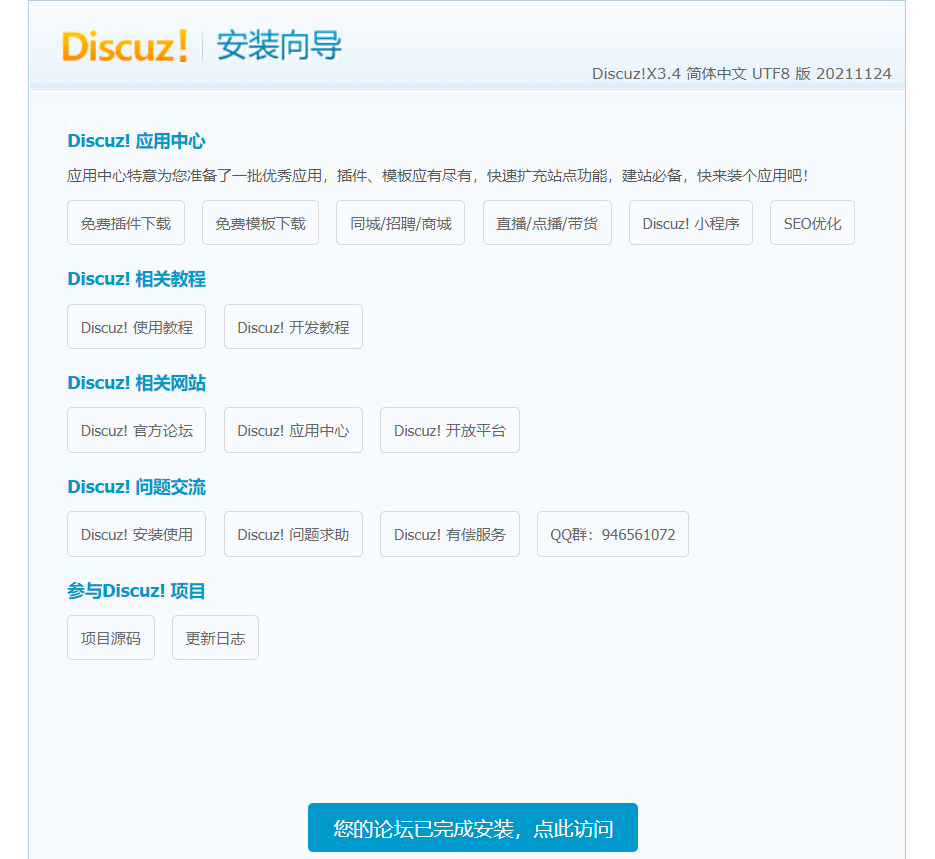
Task: Click the 参与Discuz! 项目 heading
Action: tap(137, 591)
